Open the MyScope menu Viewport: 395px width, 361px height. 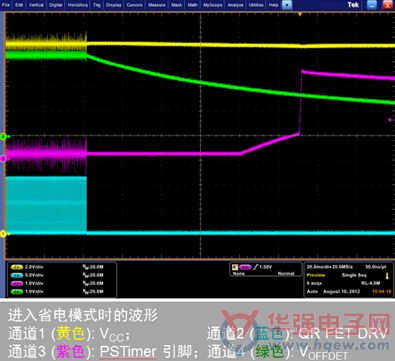(213, 5)
